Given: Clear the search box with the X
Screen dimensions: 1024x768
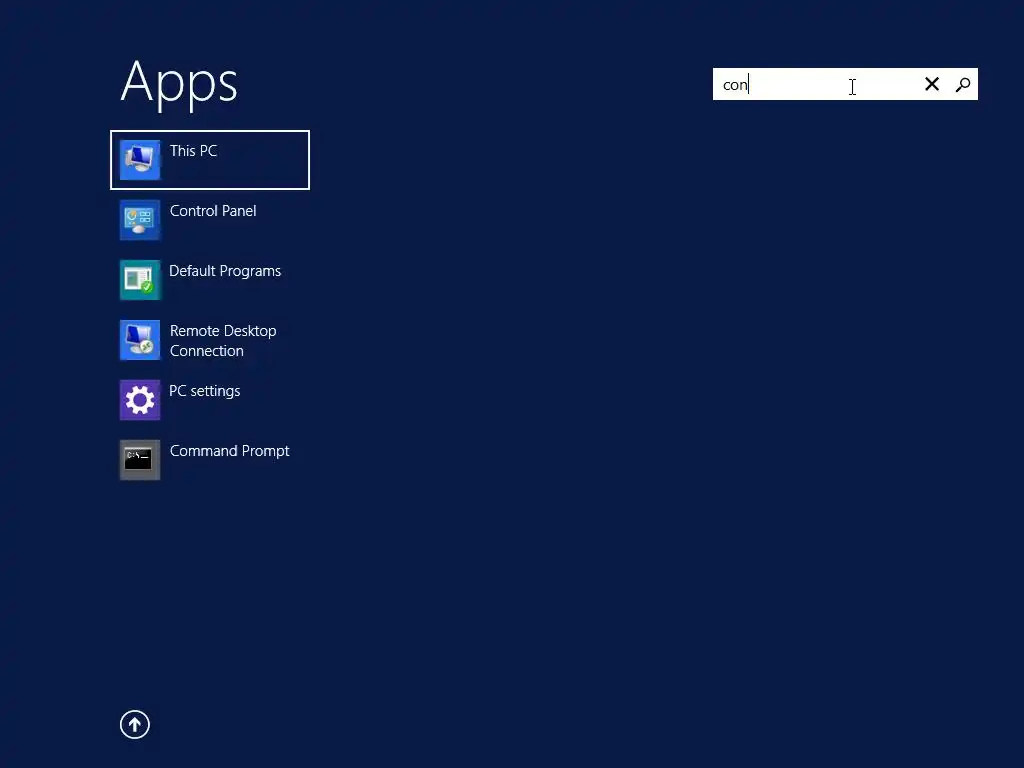Looking at the screenshot, I should (932, 84).
